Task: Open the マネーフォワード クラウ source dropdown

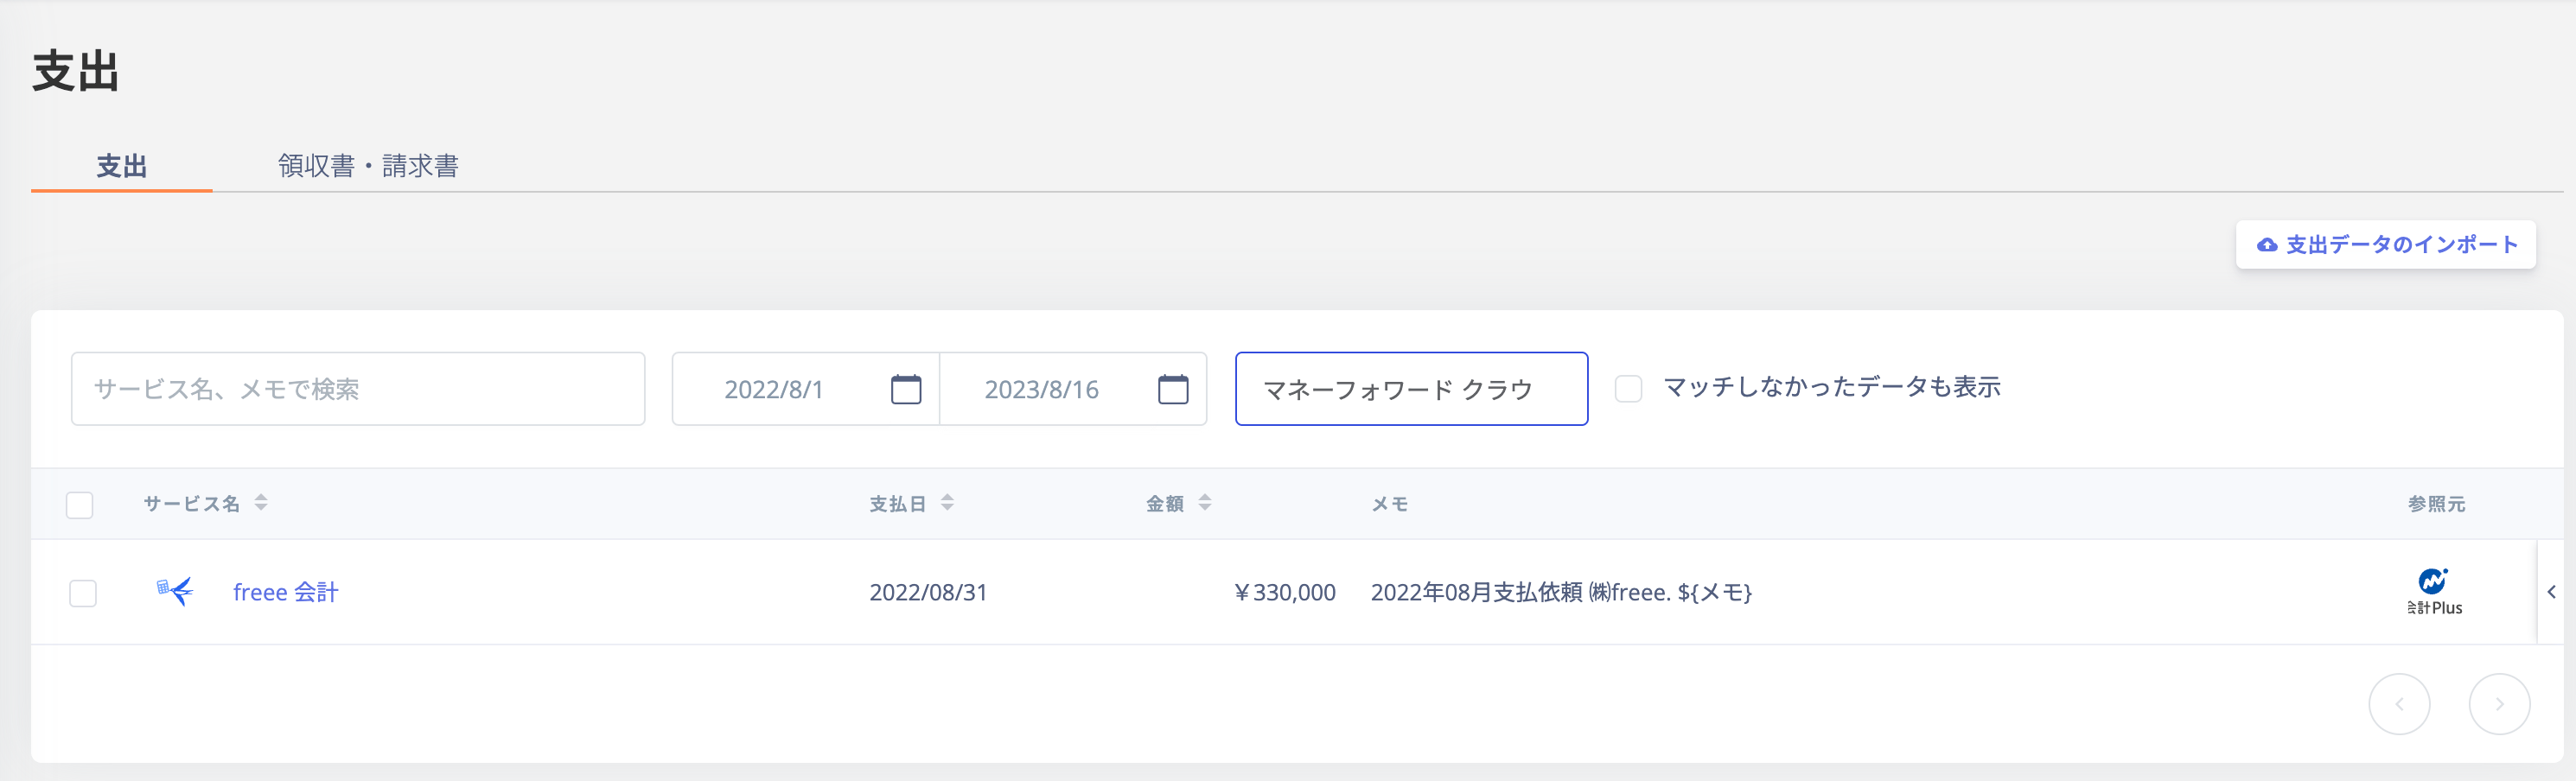Action: pyautogui.click(x=1411, y=389)
